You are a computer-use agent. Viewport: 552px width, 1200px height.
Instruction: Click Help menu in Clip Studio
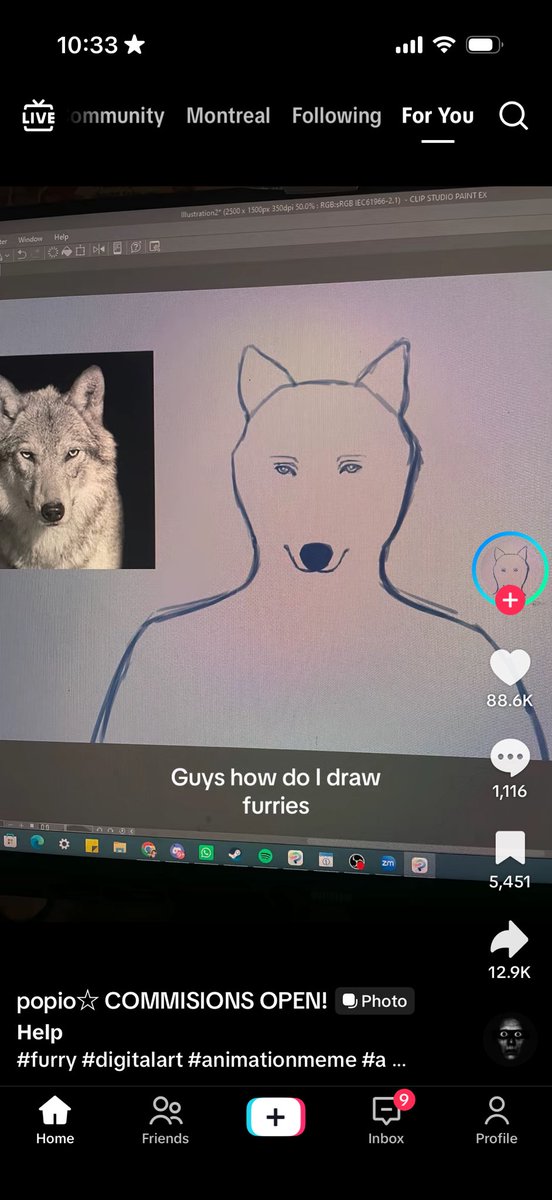tap(61, 237)
